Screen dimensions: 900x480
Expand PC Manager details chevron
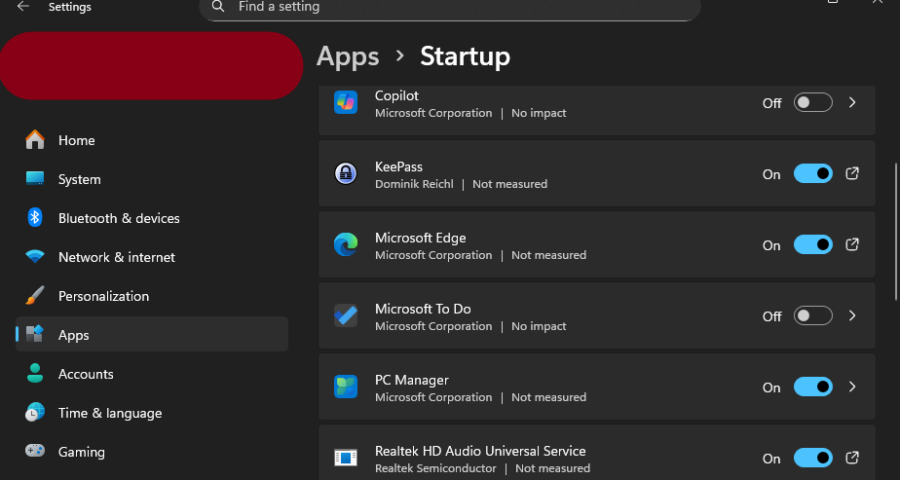point(852,387)
